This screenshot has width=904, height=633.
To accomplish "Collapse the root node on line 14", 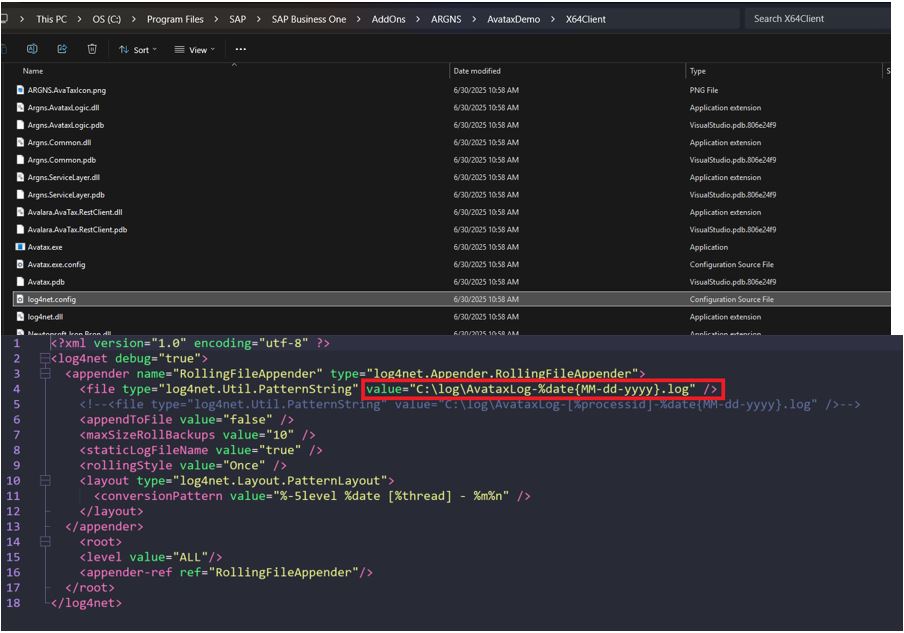I will (x=45, y=541).
